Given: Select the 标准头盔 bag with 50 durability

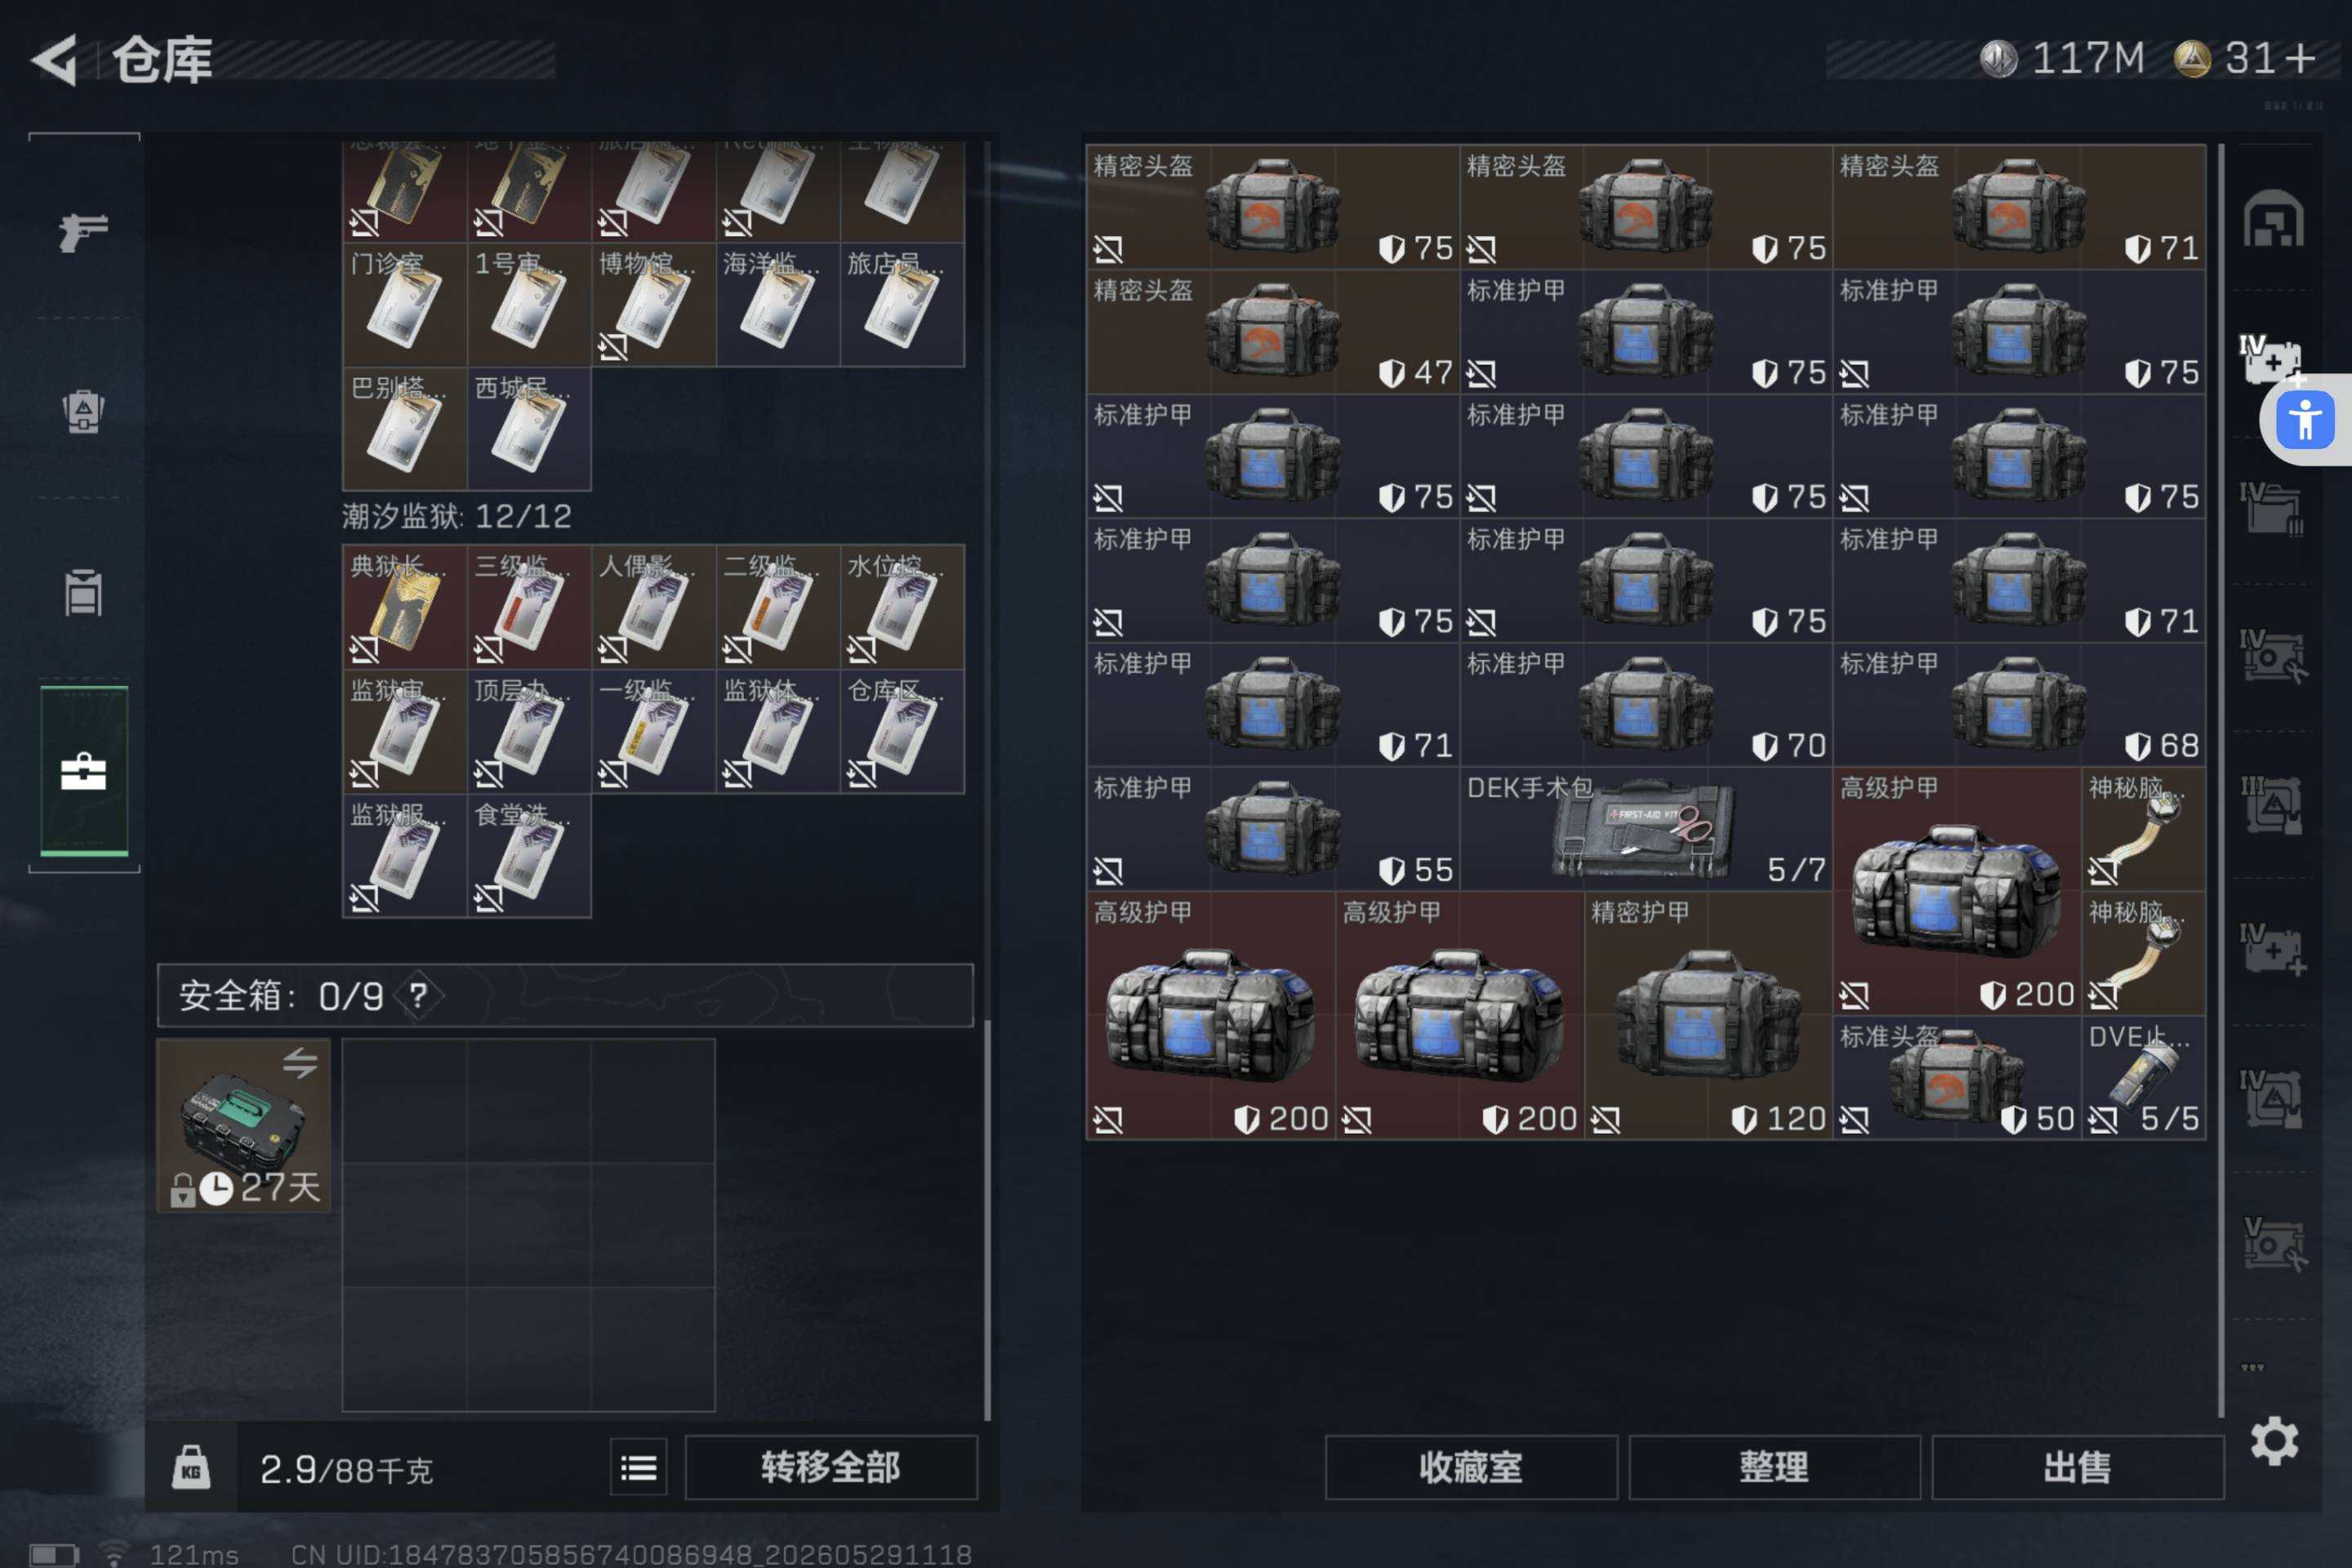Looking at the screenshot, I should pos(1957,1078).
